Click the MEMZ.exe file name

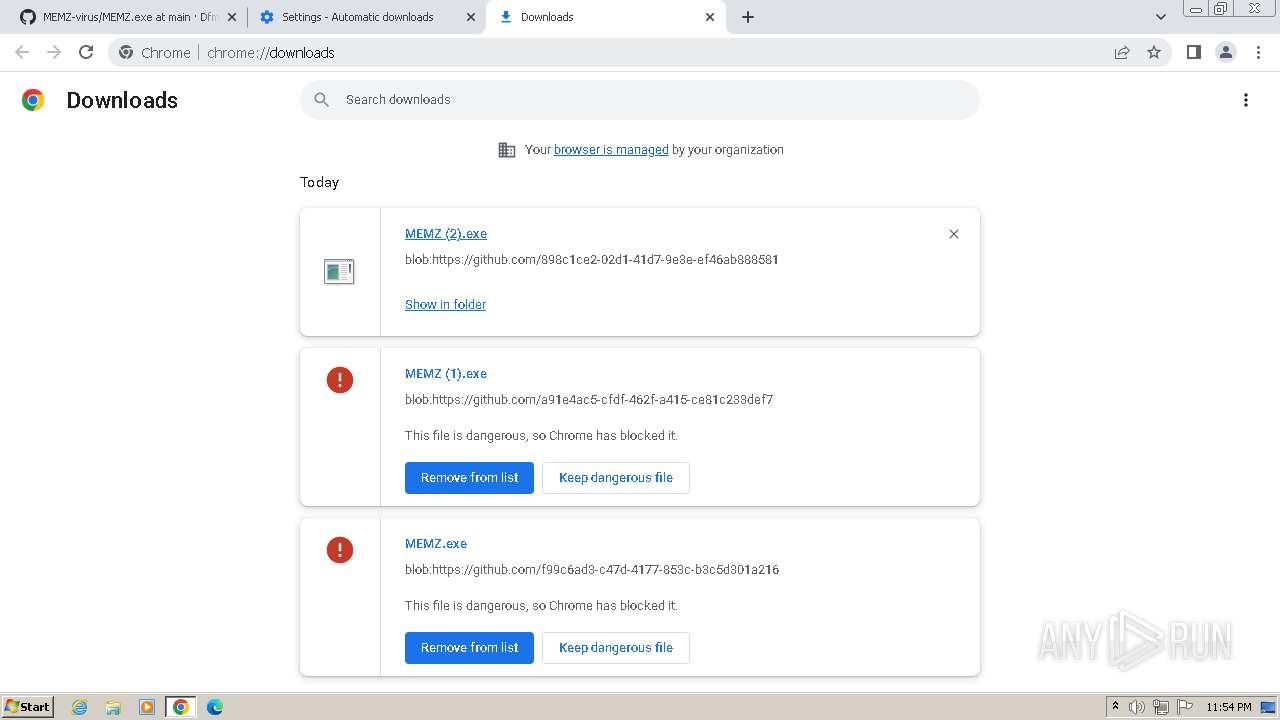[x=436, y=544]
